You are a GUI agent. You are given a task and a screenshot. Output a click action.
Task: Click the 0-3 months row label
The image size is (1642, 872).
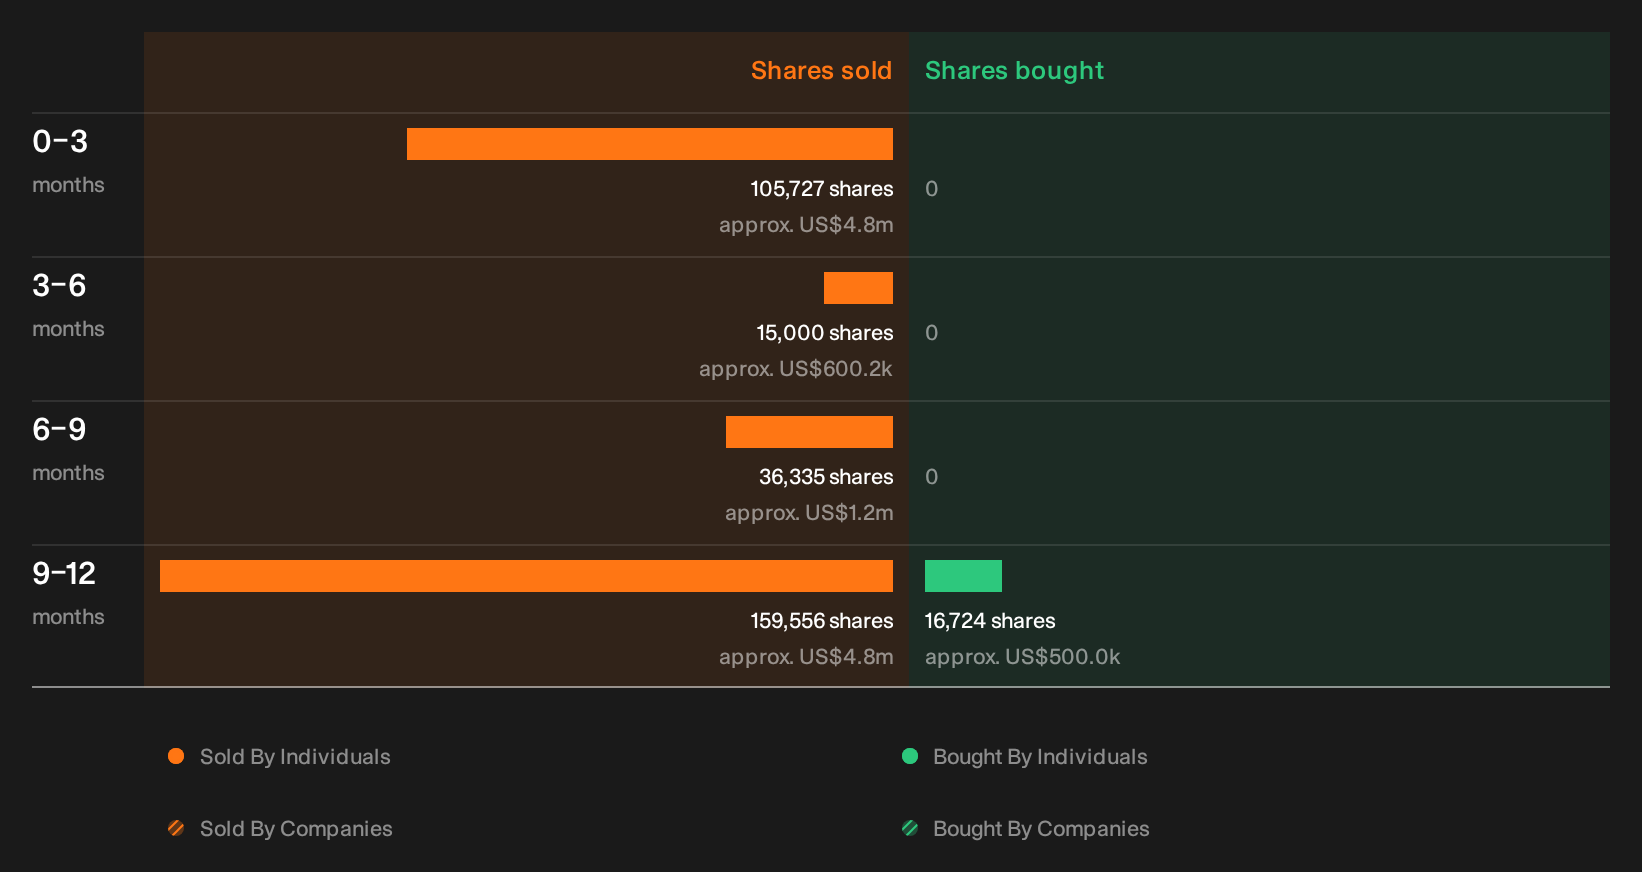(x=68, y=161)
